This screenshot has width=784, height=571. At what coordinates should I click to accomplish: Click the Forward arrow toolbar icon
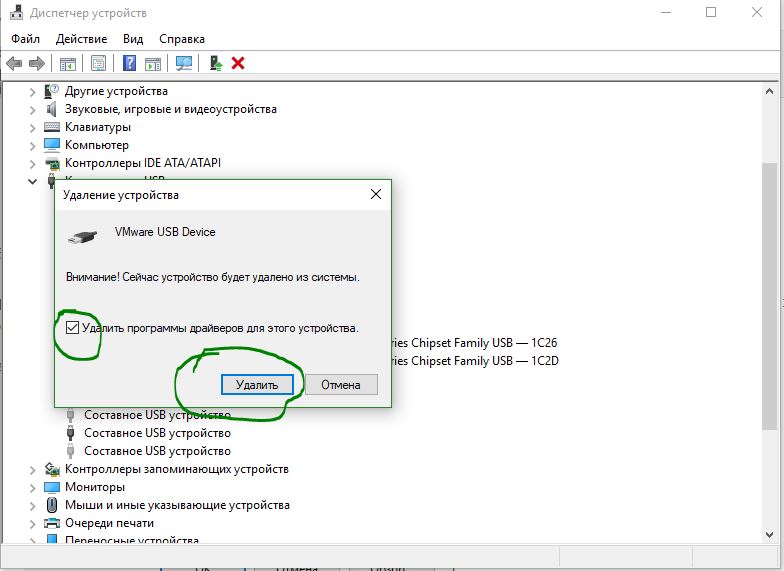click(x=37, y=64)
